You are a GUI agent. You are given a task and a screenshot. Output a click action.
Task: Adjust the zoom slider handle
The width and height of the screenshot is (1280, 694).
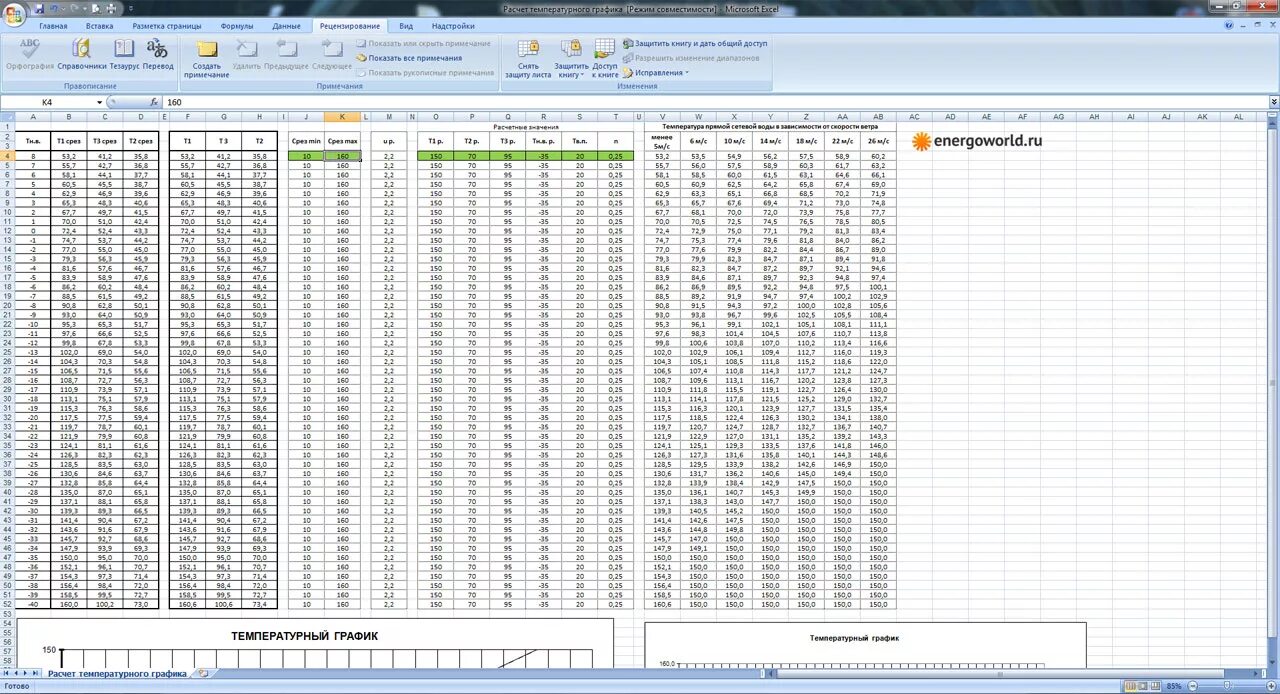(1227, 686)
